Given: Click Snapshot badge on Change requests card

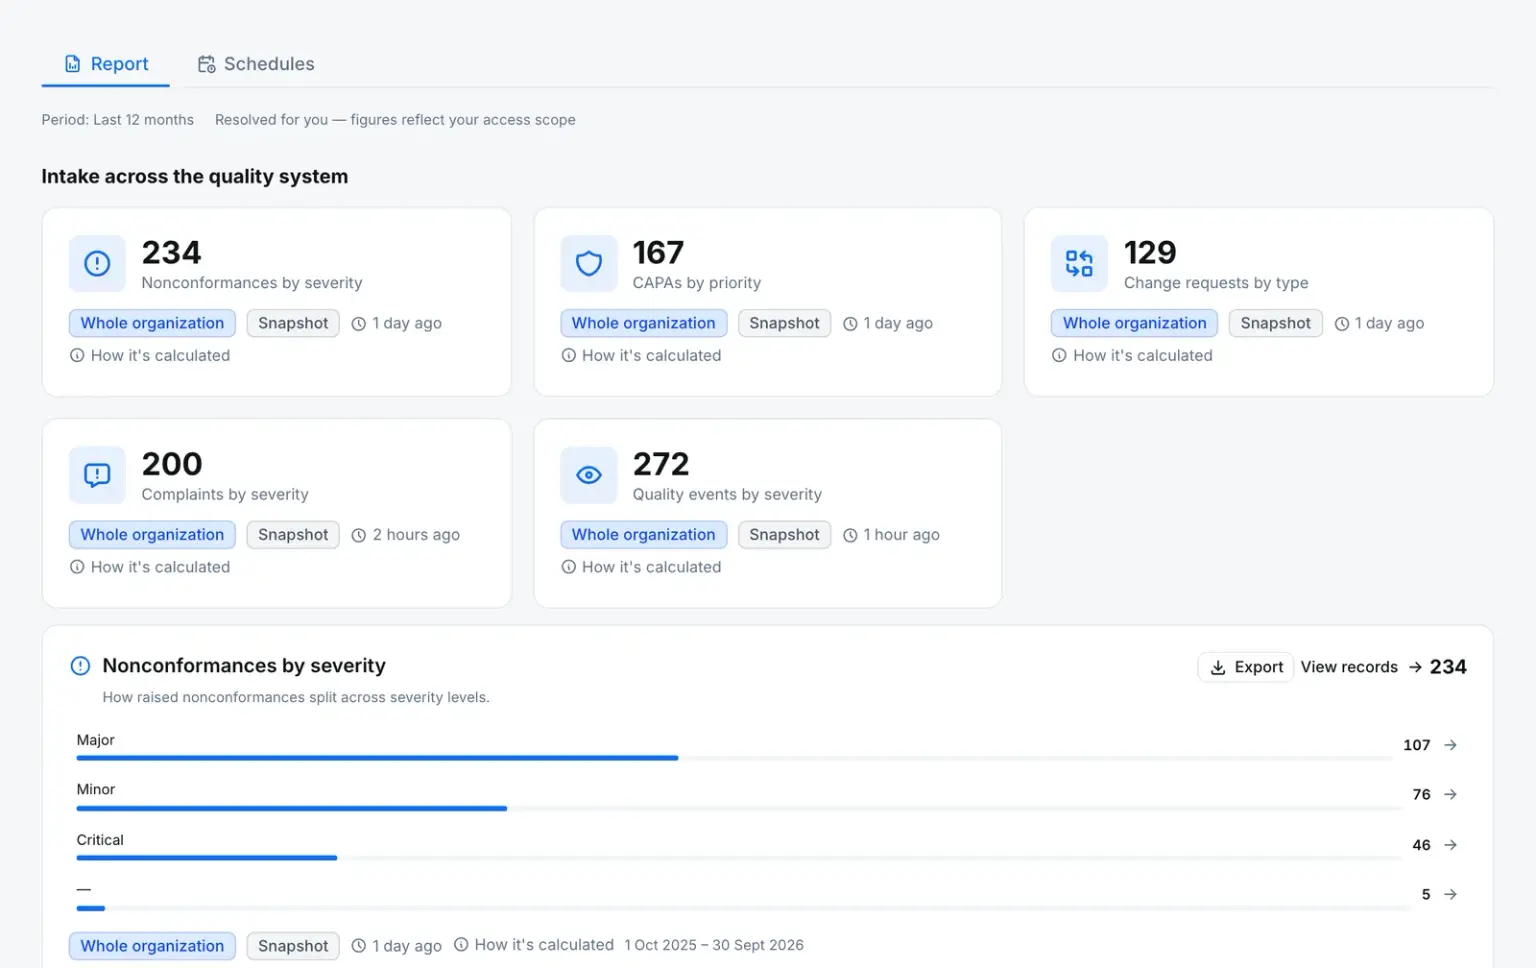Looking at the screenshot, I should tap(1276, 323).
